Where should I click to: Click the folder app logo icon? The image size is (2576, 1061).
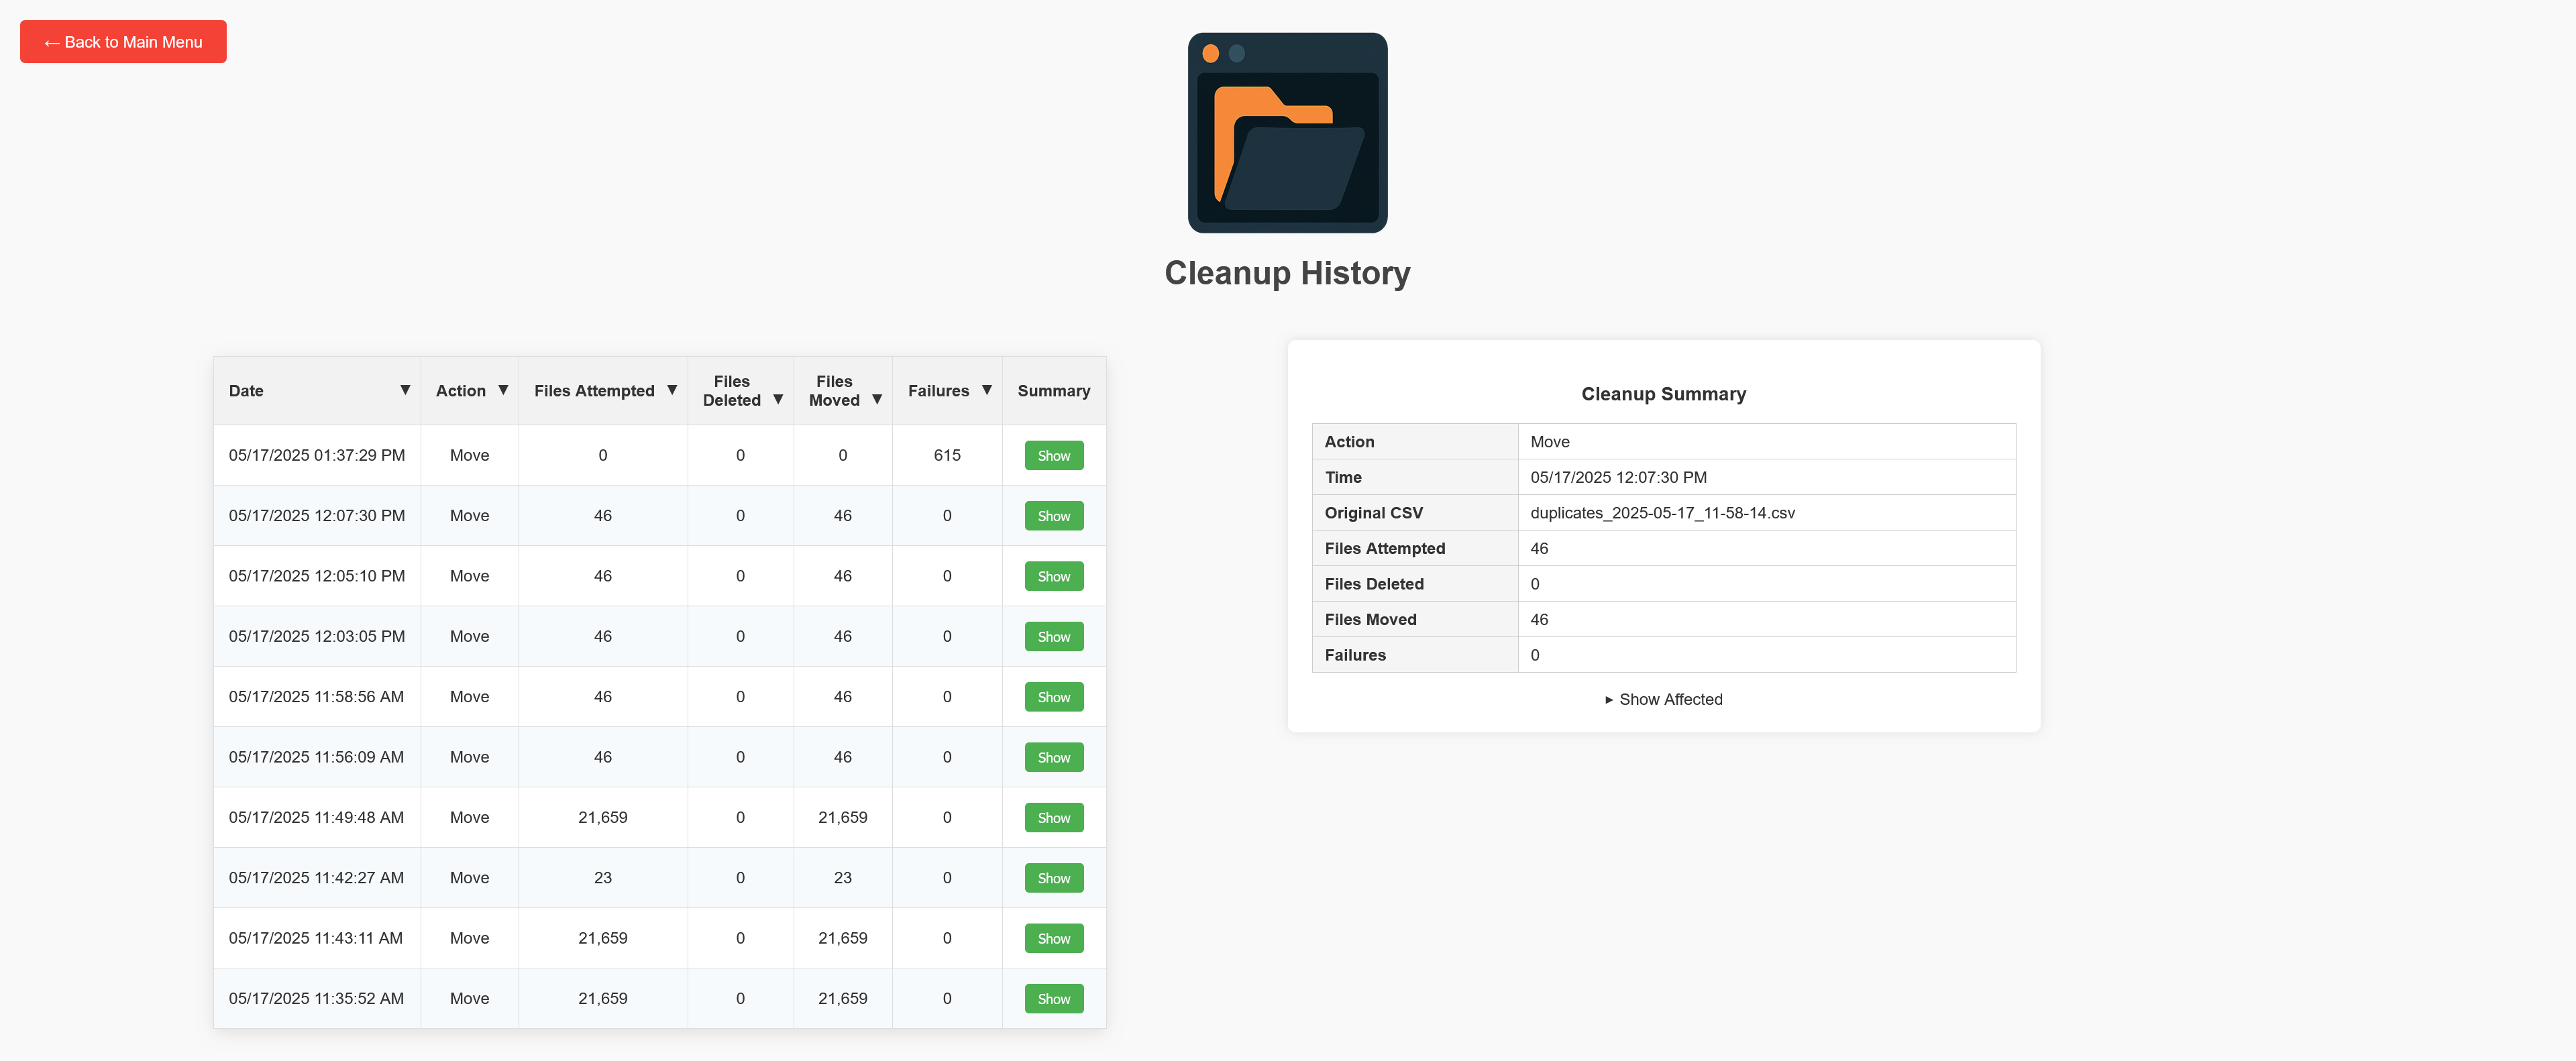tap(1287, 133)
